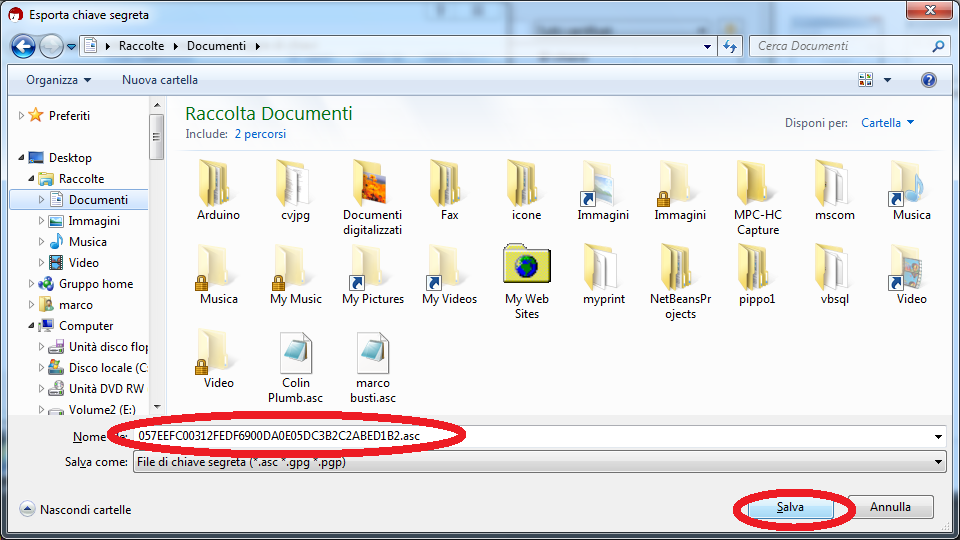Screen dimensions: 960x540
Task: Expand the Preferiti tree node
Action: point(22,116)
